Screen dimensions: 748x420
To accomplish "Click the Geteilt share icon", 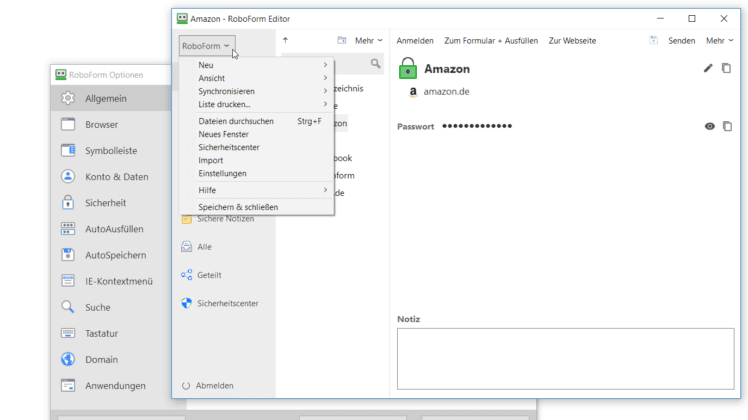I will tap(186, 275).
